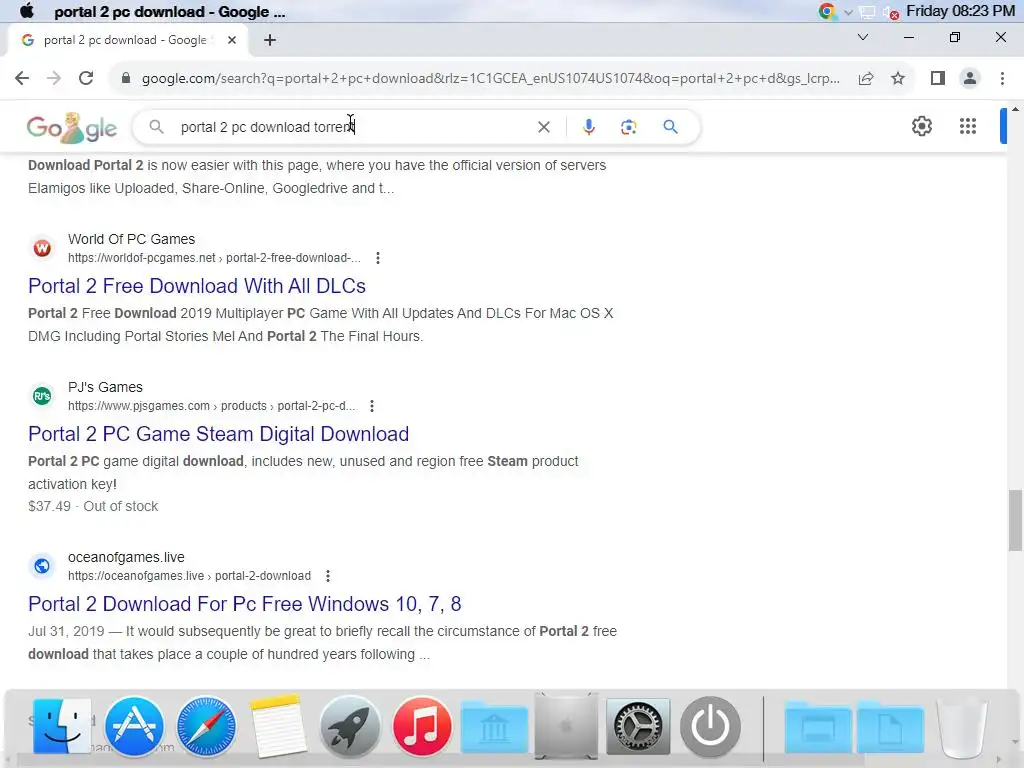Open System Preferences gear in dock

[x=638, y=726]
